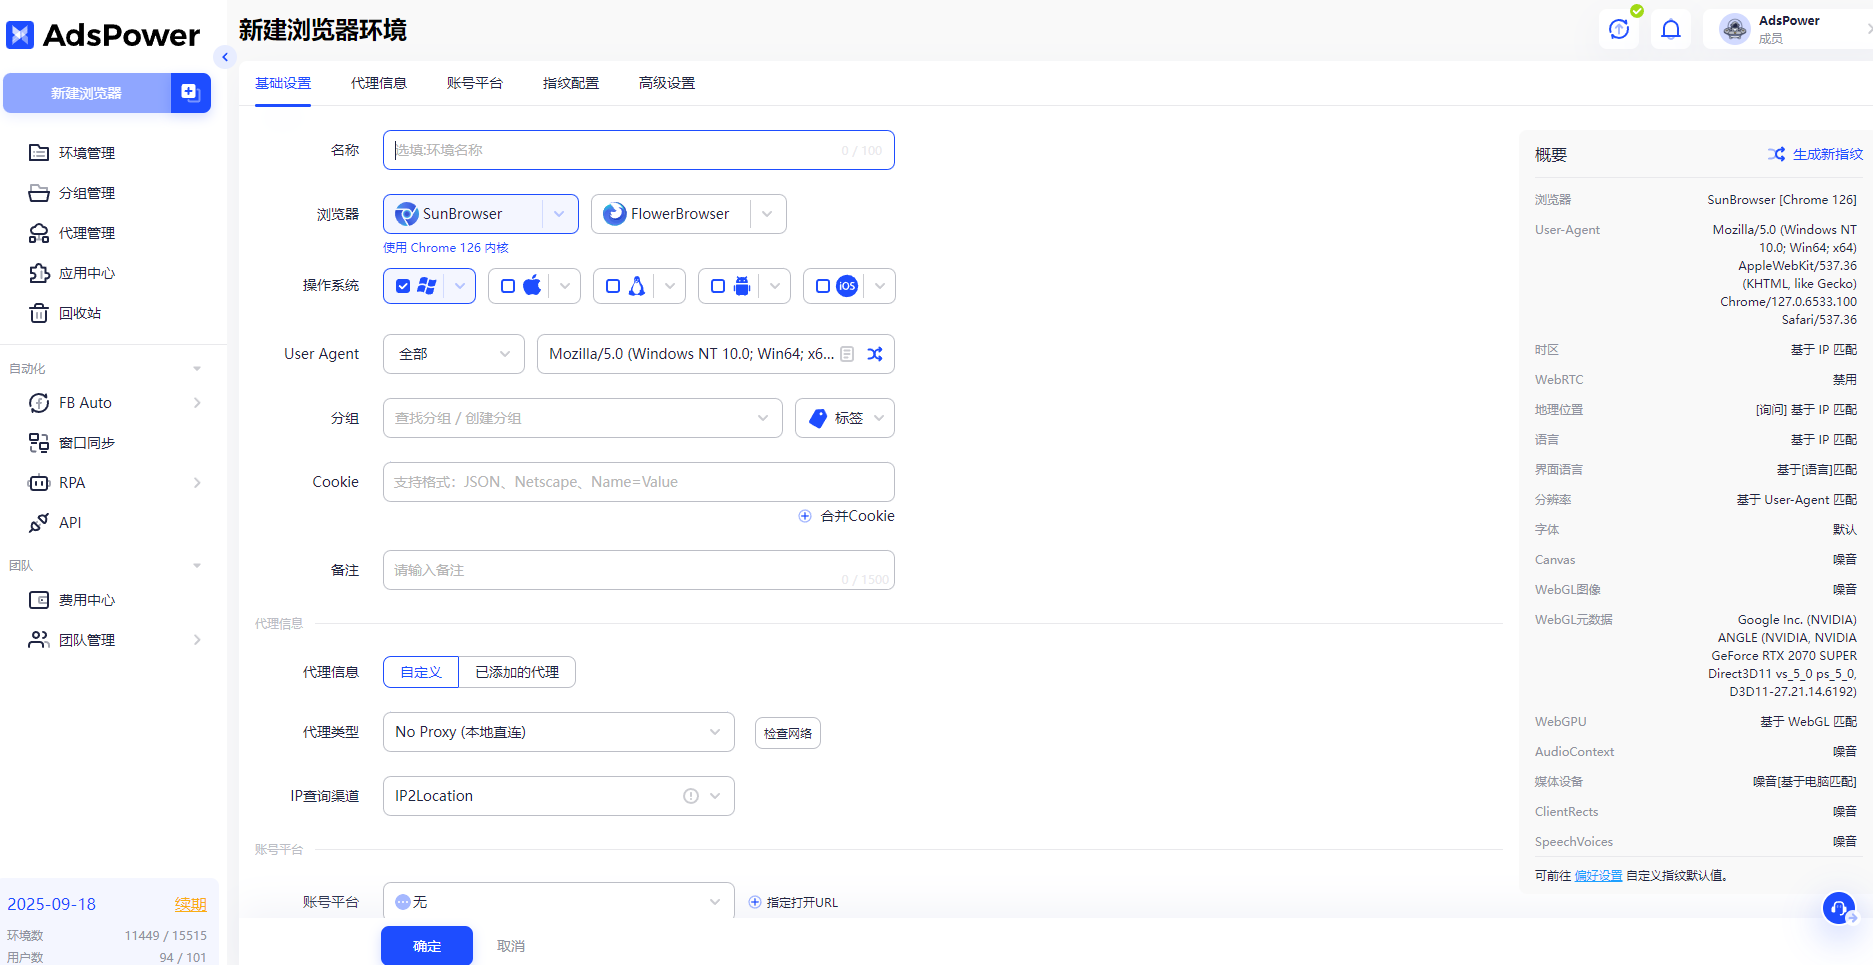Open SunBrowser version dropdown
The width and height of the screenshot is (1873, 965).
point(560,214)
